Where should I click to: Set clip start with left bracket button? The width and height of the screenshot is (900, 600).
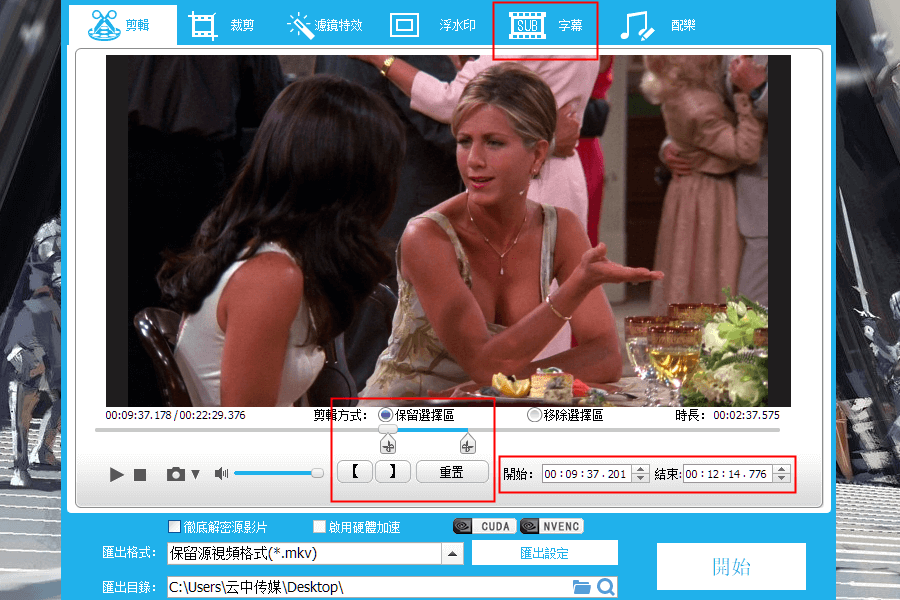click(x=355, y=472)
